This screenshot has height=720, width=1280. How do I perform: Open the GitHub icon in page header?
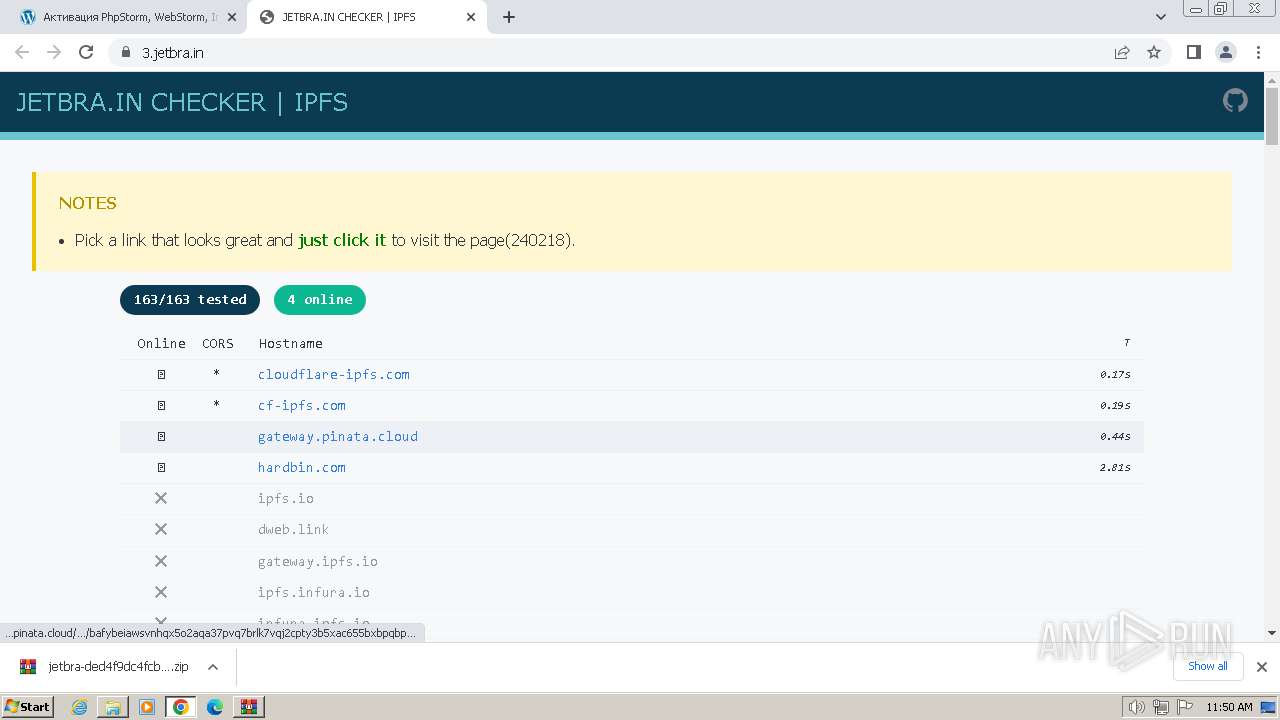click(x=1235, y=101)
